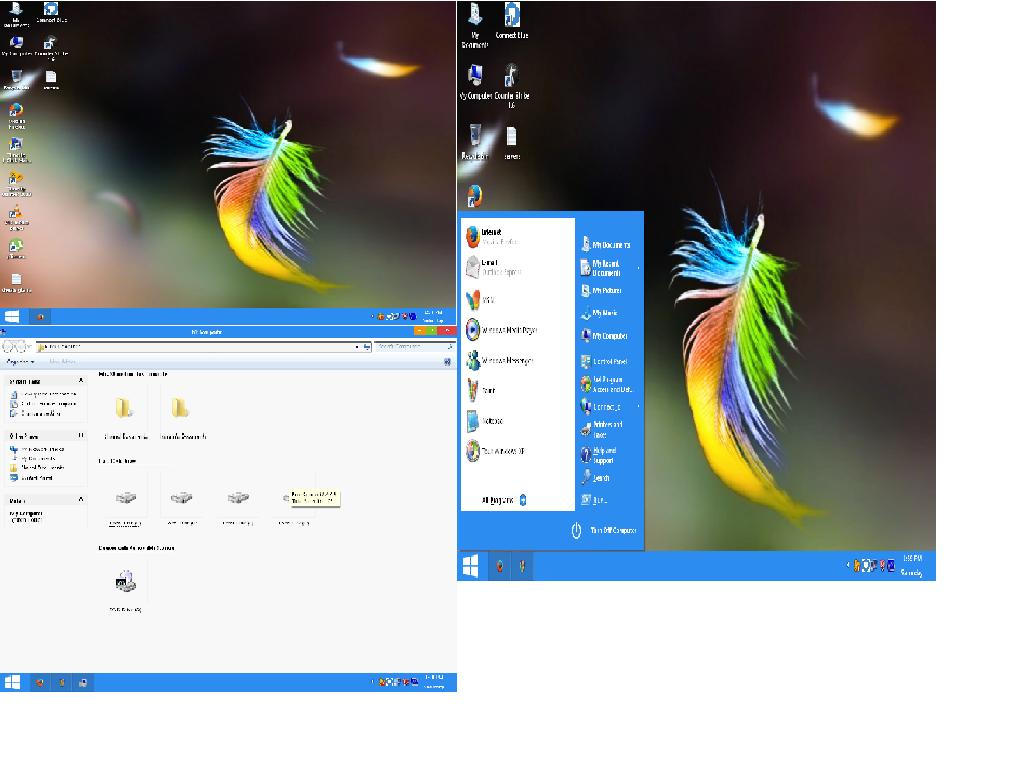The height and width of the screenshot is (768, 1024).
Task: Launch the Counter Strike 1.6 desktop shortcut
Action: click(x=511, y=80)
